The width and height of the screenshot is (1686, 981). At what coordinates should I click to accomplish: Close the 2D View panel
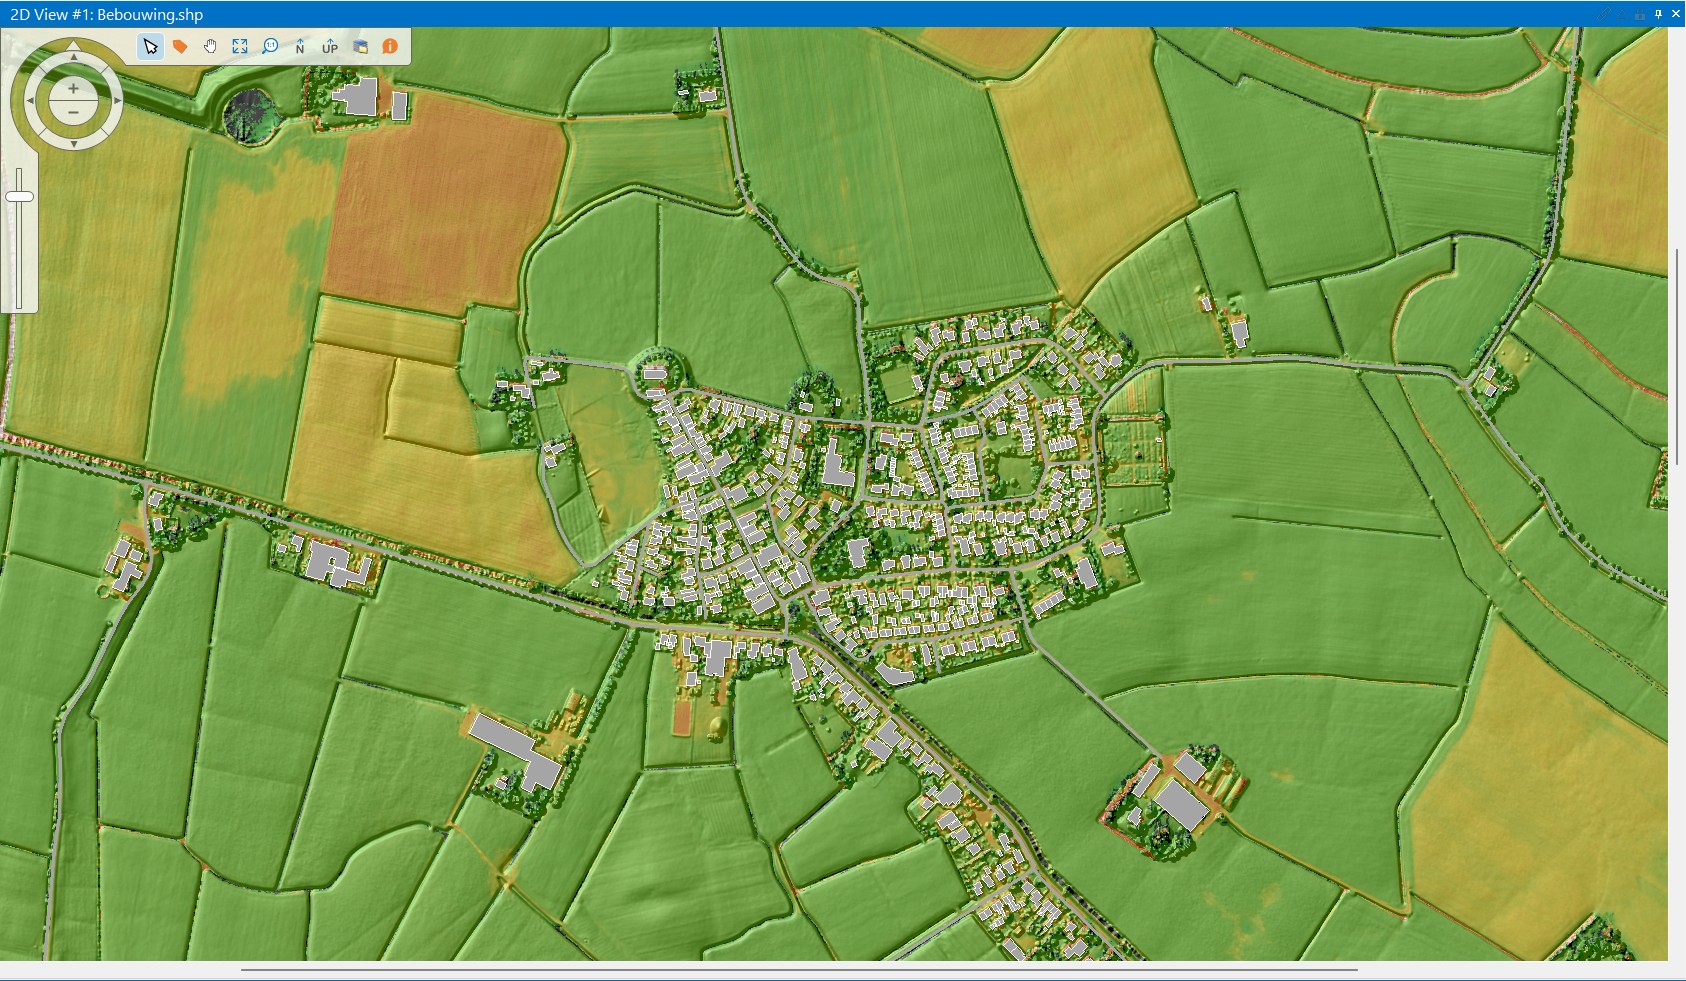click(x=1676, y=14)
